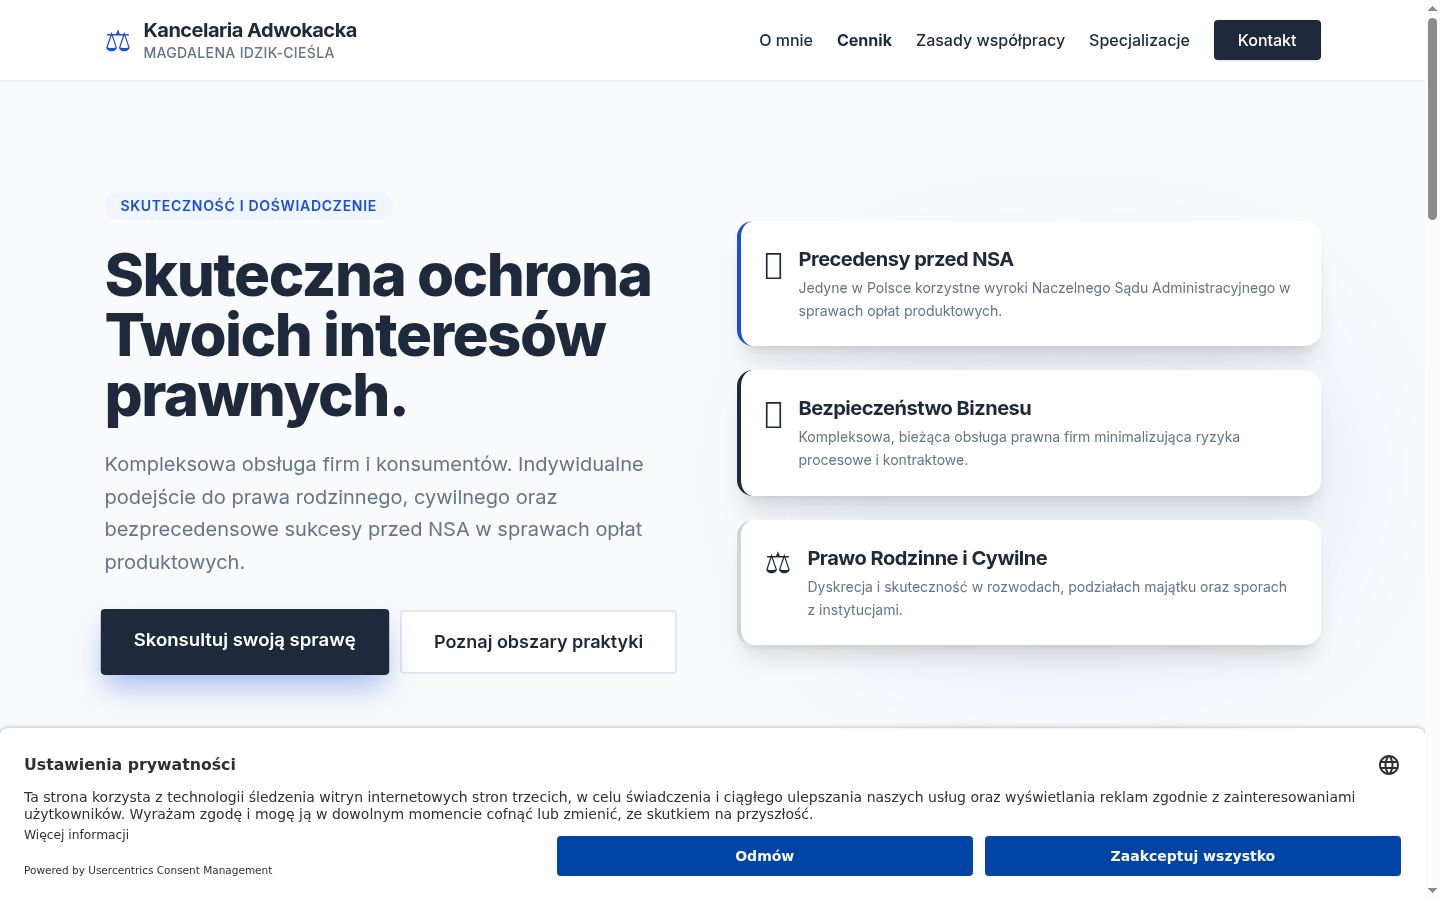Open the globe language icon in privacy banner
The height and width of the screenshot is (900, 1440).
1389,765
